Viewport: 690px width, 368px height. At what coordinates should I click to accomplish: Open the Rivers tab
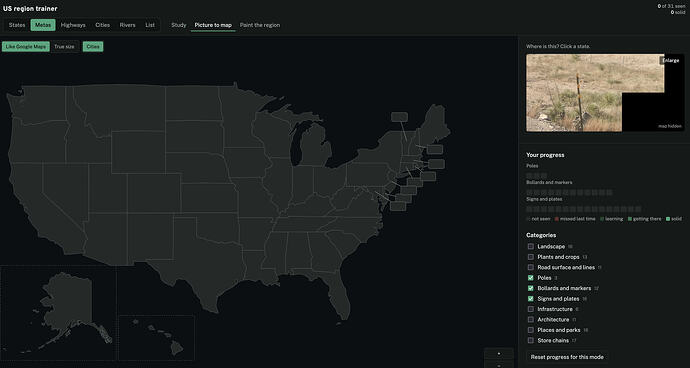(x=128, y=25)
